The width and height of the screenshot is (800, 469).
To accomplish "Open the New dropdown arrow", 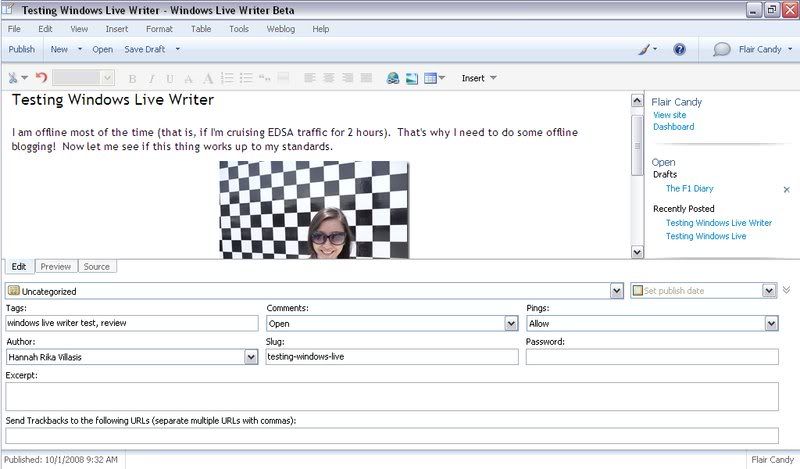I will coord(80,50).
